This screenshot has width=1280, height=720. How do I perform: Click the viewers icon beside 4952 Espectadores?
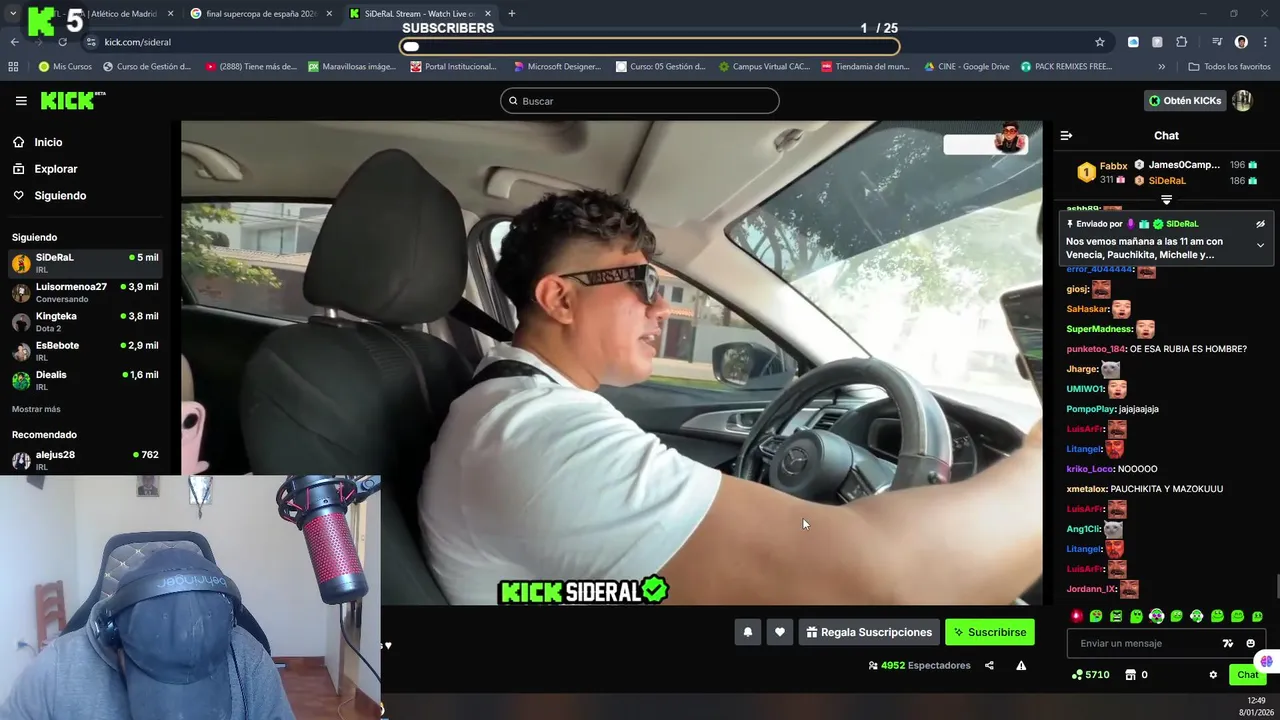point(873,665)
